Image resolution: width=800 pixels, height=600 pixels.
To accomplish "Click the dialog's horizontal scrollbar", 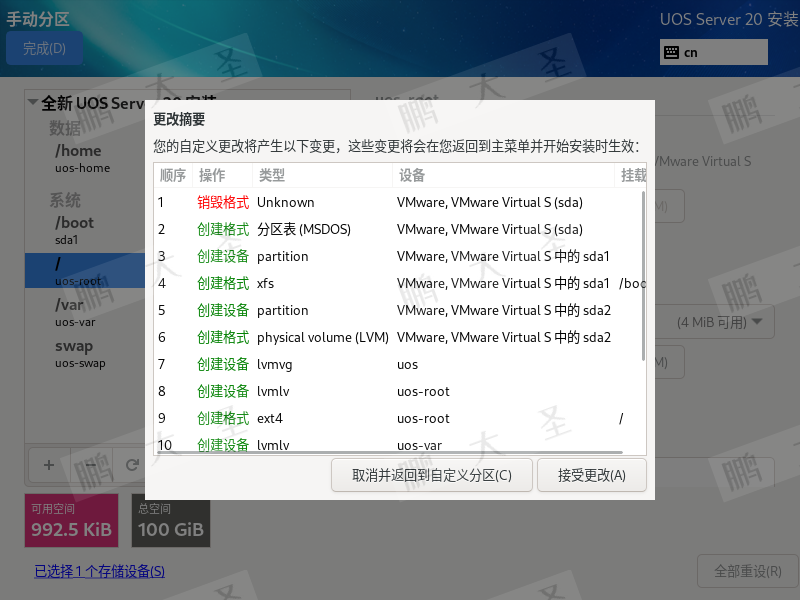I will [x=390, y=452].
